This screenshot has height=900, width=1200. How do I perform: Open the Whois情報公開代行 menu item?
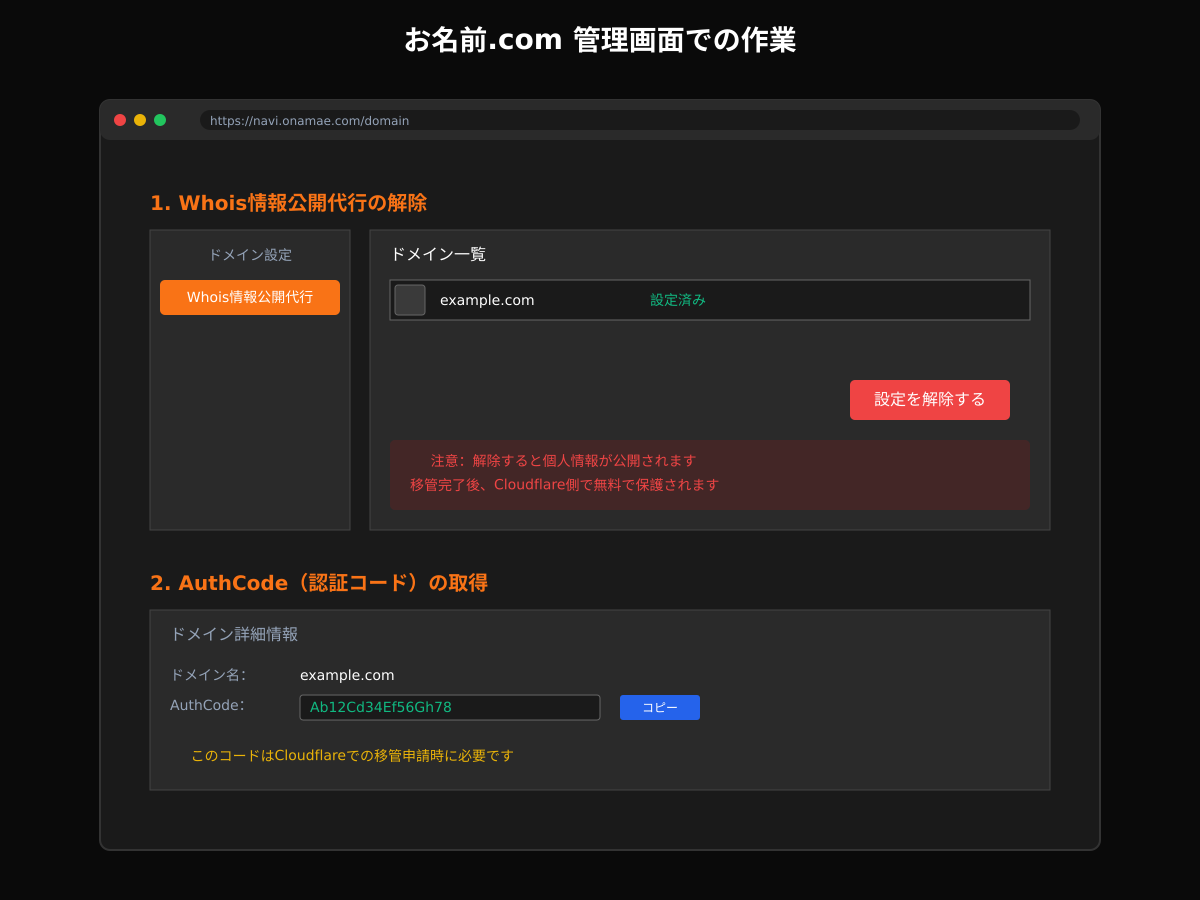(250, 297)
